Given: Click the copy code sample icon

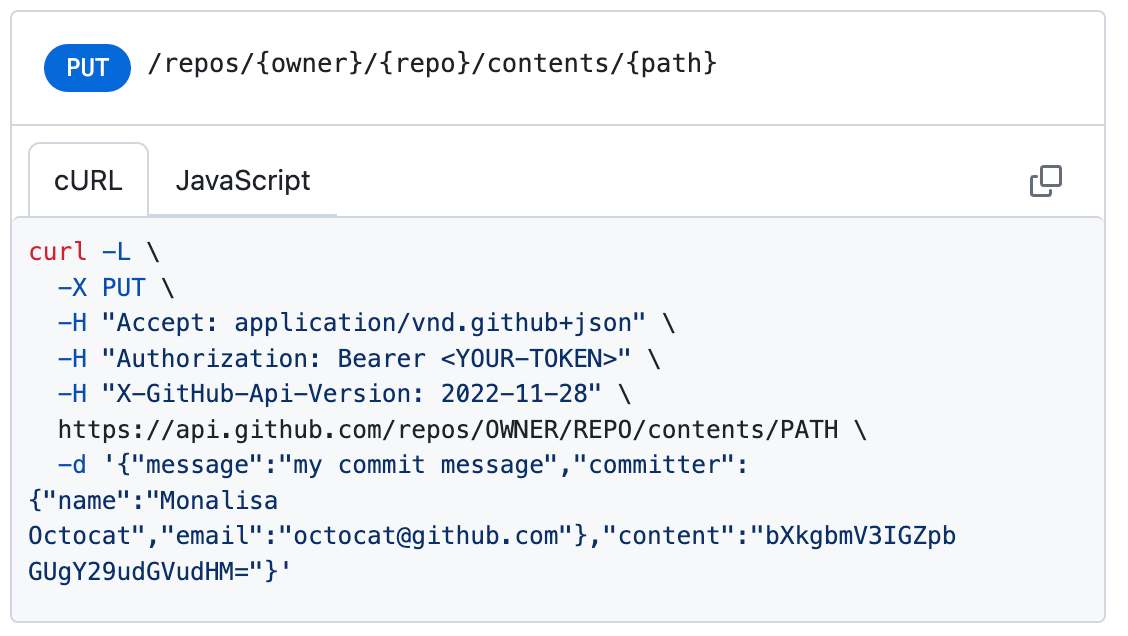Looking at the screenshot, I should pyautogui.click(x=1045, y=181).
